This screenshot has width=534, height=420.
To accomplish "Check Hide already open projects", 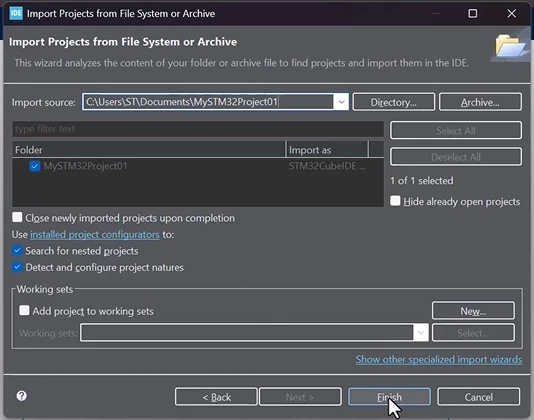I will pos(395,201).
